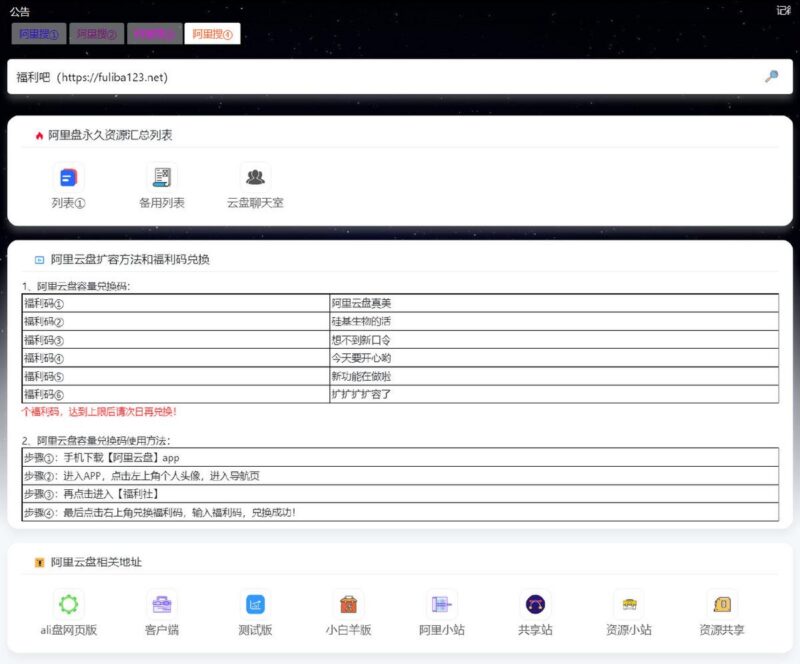Click the 列表① label
Image resolution: width=800 pixels, height=664 pixels.
(68, 203)
